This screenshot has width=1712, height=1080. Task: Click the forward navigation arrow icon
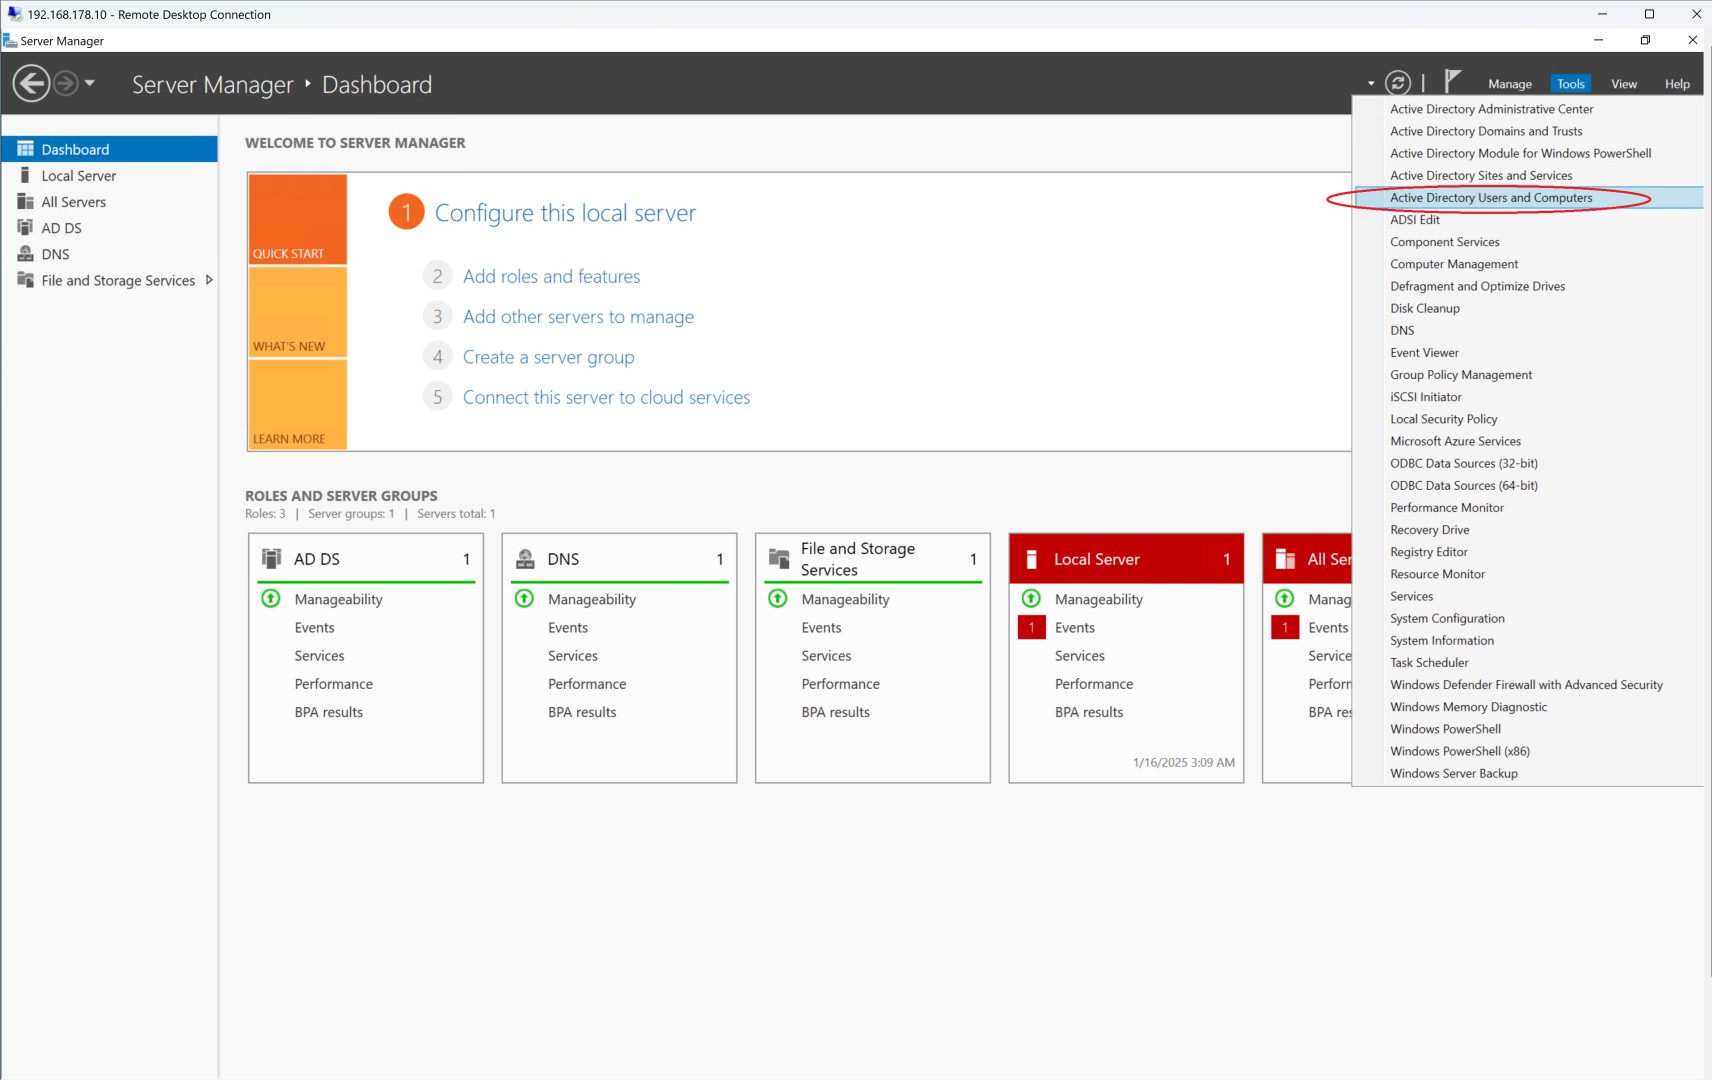pos(66,84)
